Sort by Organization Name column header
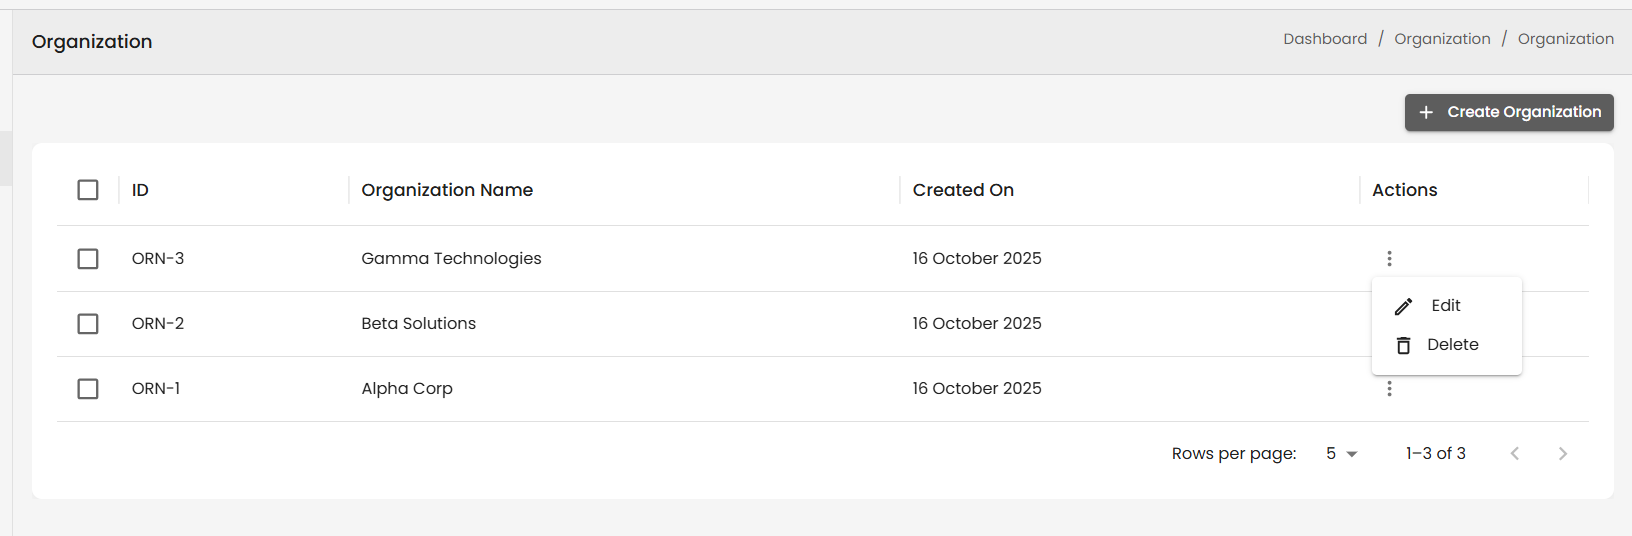The height and width of the screenshot is (536, 1632). [447, 190]
